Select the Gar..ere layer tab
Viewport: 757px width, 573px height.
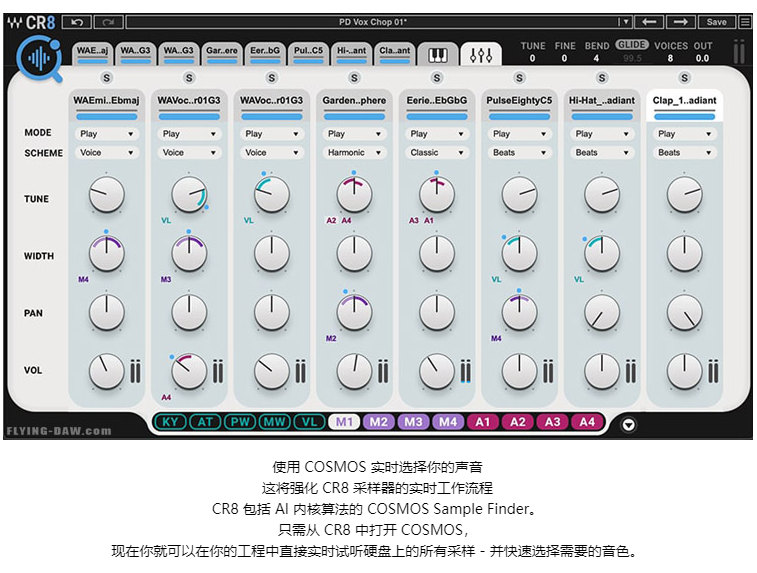click(222, 54)
